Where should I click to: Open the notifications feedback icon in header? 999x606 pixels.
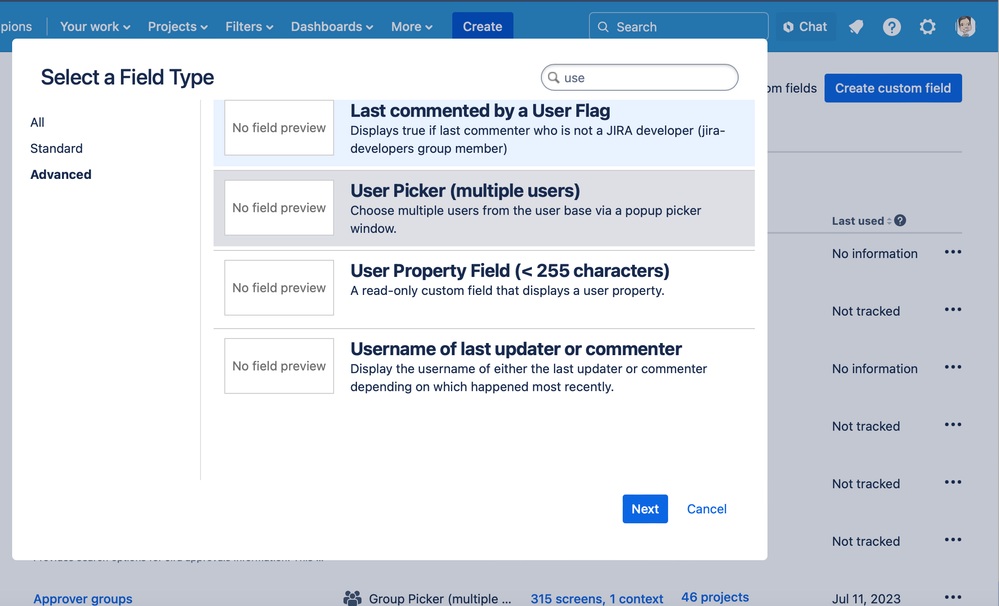[856, 27]
